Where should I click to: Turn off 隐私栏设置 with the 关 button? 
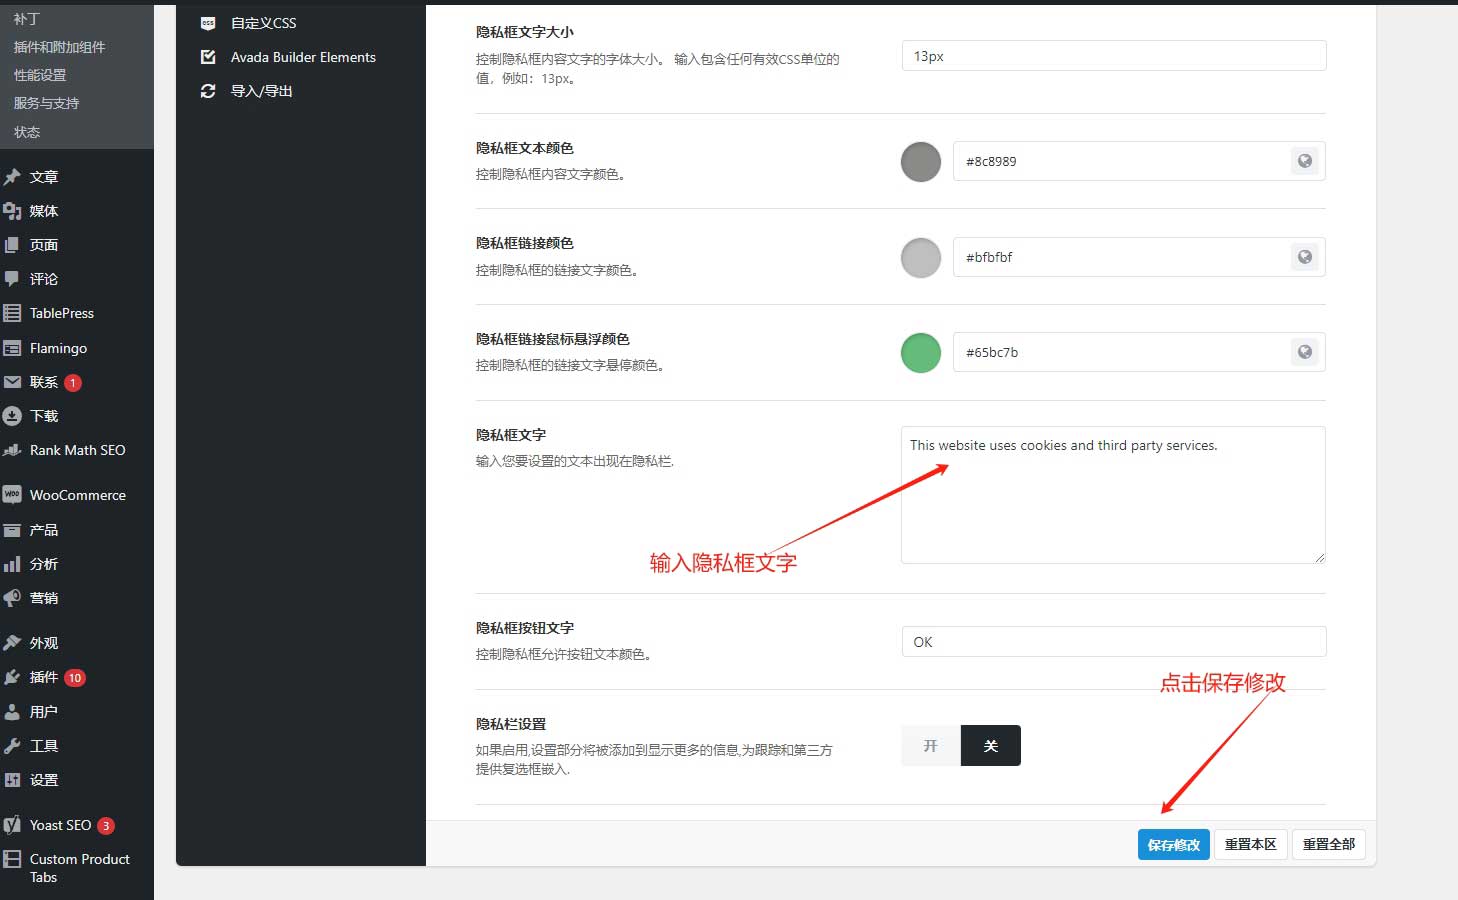point(990,746)
